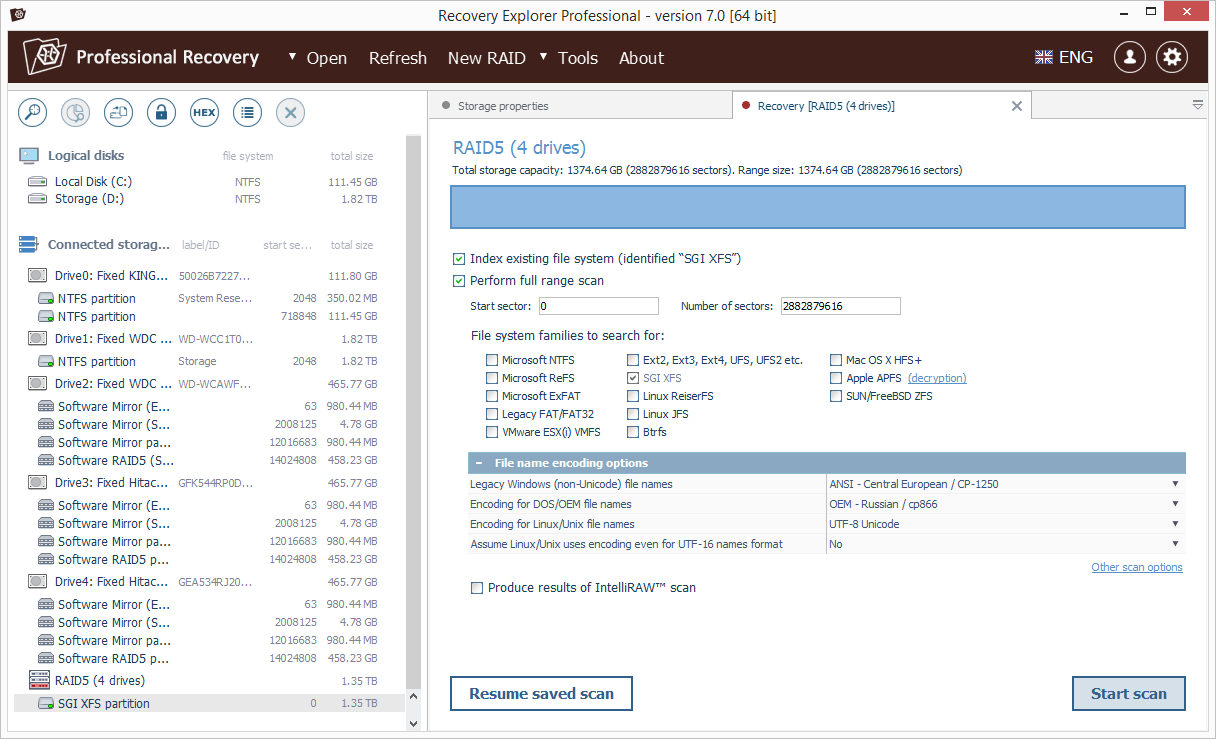Click the deselect X icon in the sidebar toolbar

point(290,112)
